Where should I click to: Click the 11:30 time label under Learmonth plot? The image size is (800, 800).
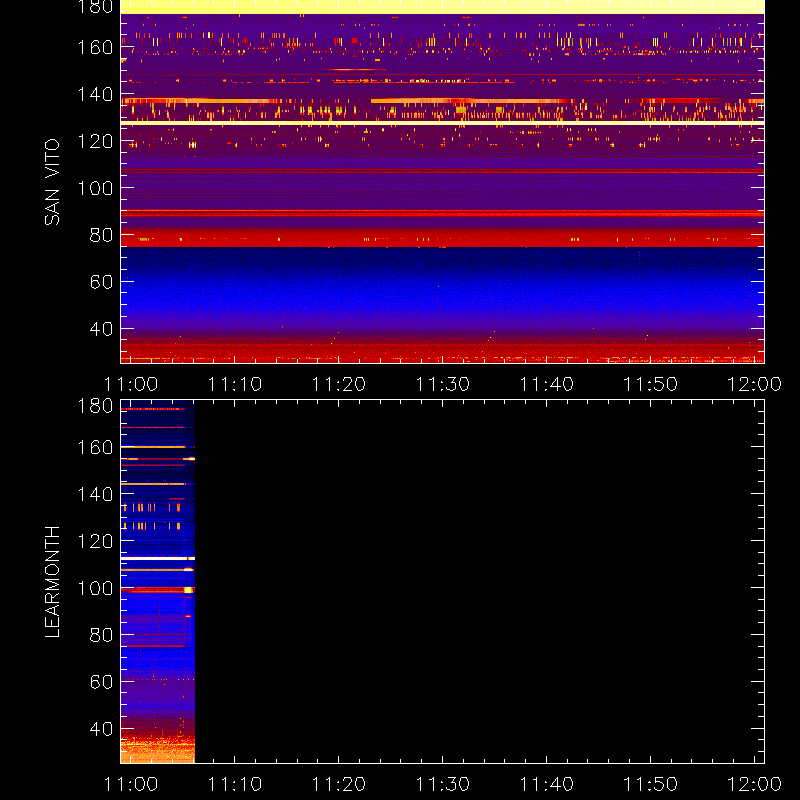[442, 784]
